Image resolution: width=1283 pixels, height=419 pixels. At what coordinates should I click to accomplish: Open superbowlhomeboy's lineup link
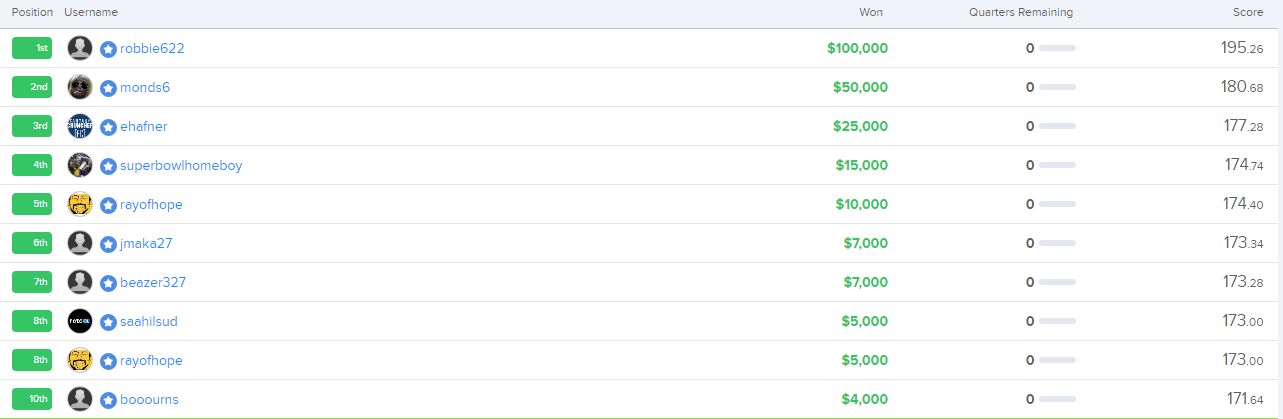[x=181, y=165]
